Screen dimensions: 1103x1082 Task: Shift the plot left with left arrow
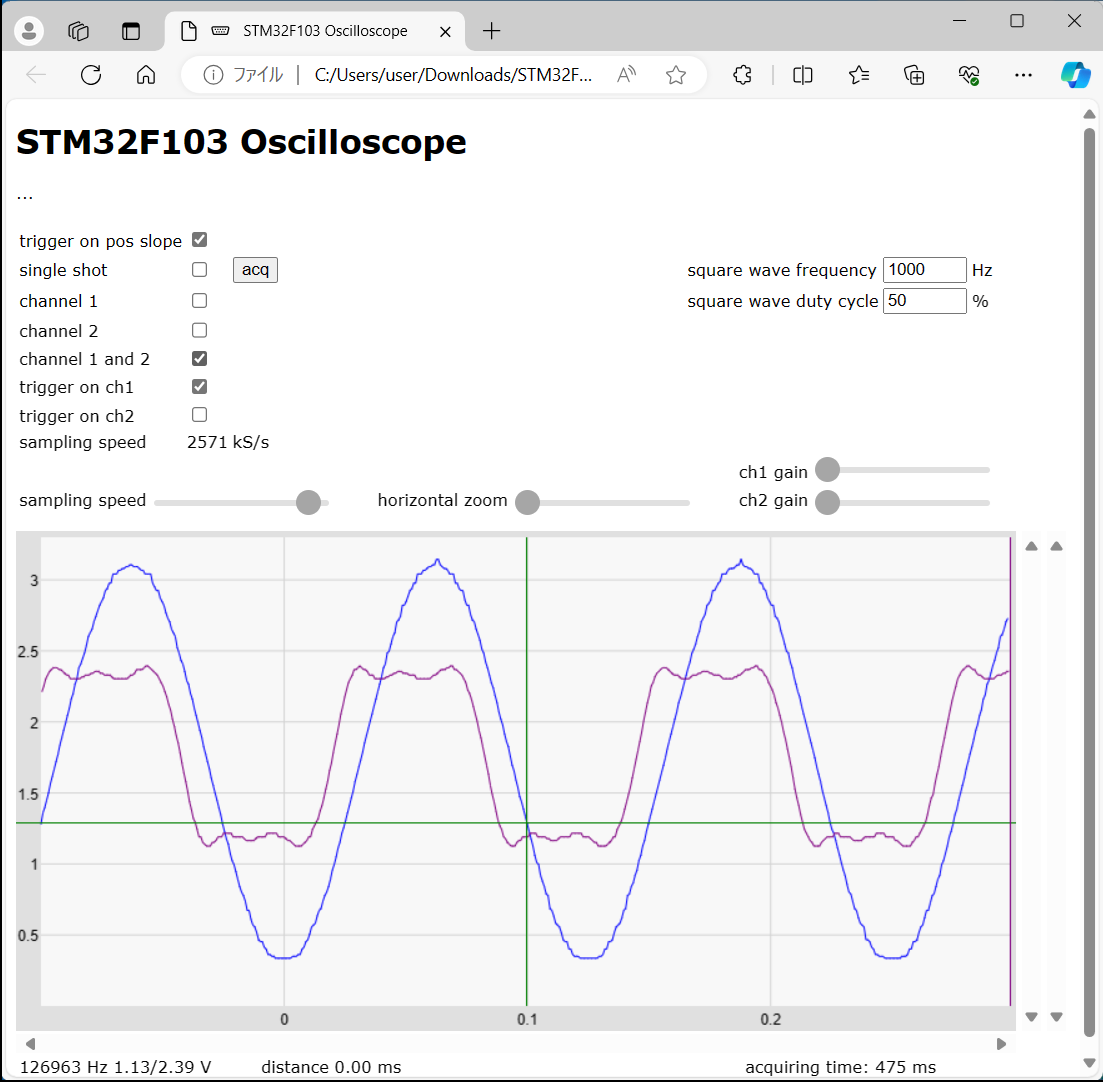coord(30,1044)
